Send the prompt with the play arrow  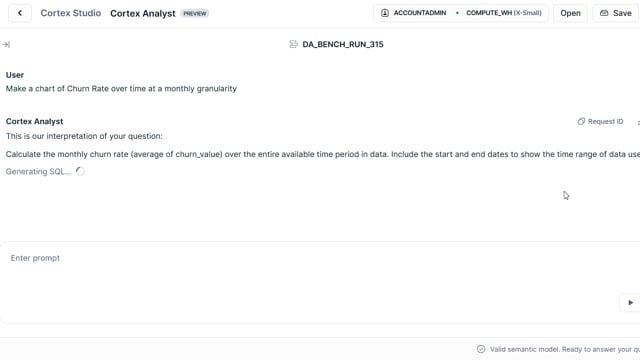630,302
